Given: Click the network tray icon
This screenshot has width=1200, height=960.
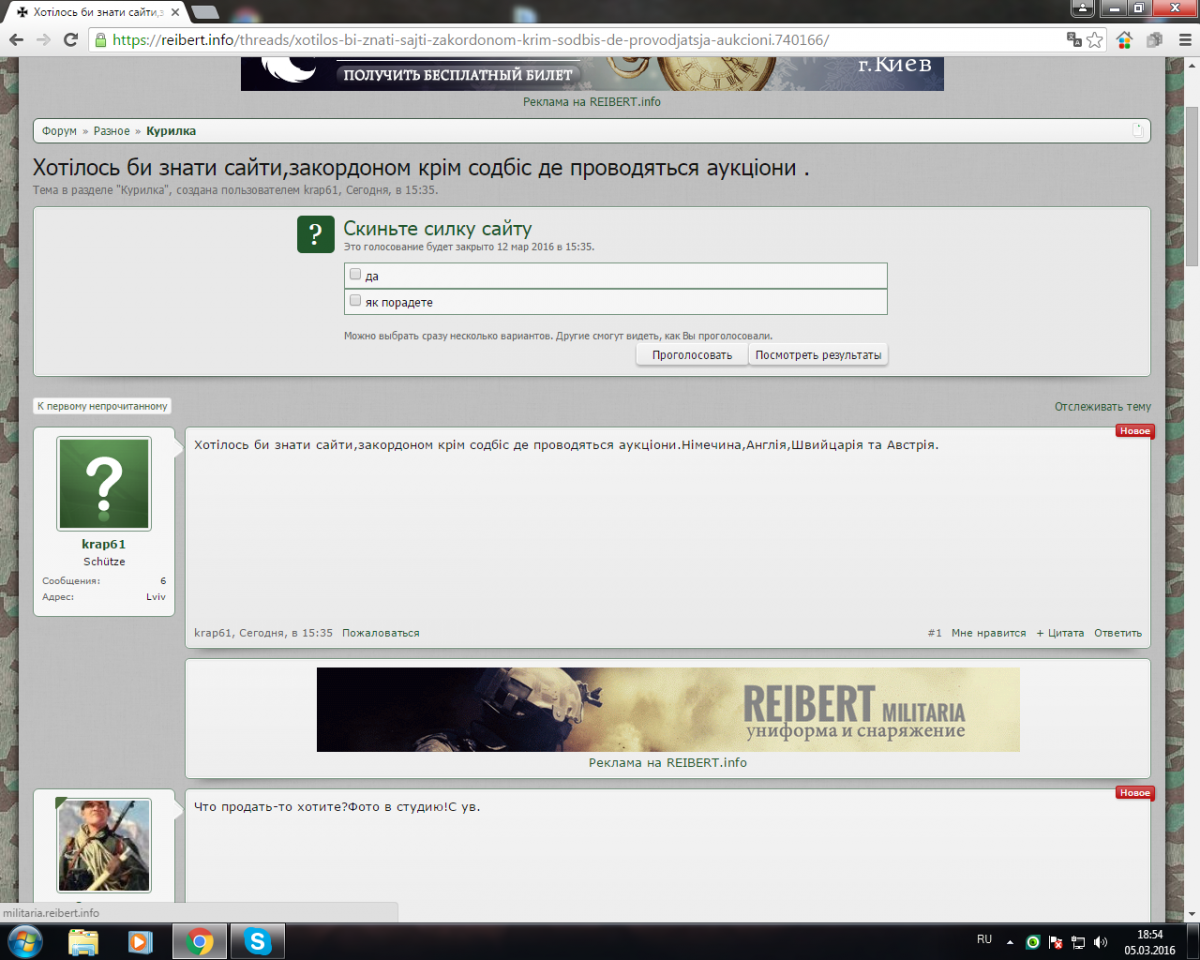Looking at the screenshot, I should coord(1078,942).
